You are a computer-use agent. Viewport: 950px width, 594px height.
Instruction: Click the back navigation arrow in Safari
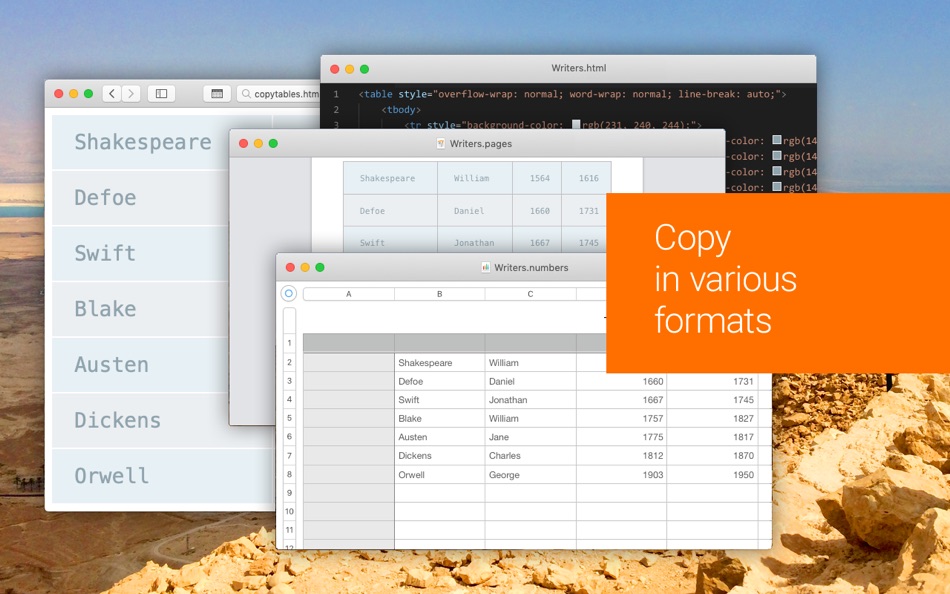[x=111, y=93]
